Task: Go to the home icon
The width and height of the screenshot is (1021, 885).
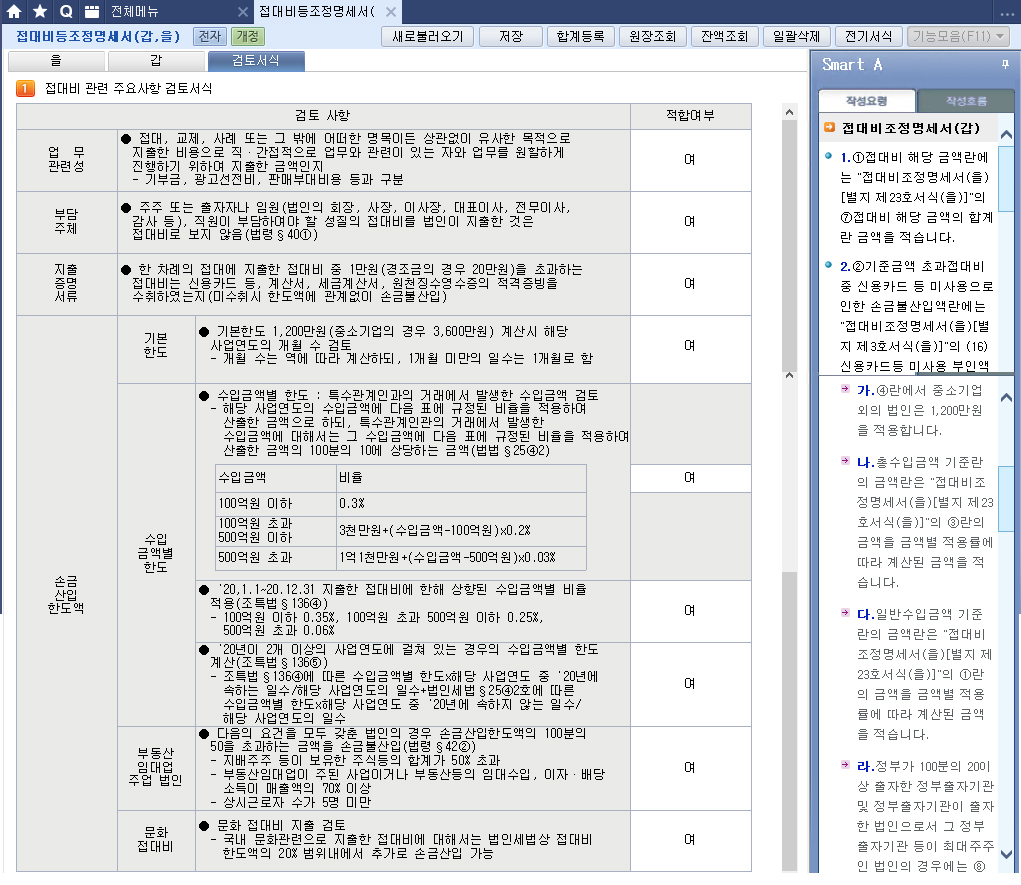Action: pos(14,11)
